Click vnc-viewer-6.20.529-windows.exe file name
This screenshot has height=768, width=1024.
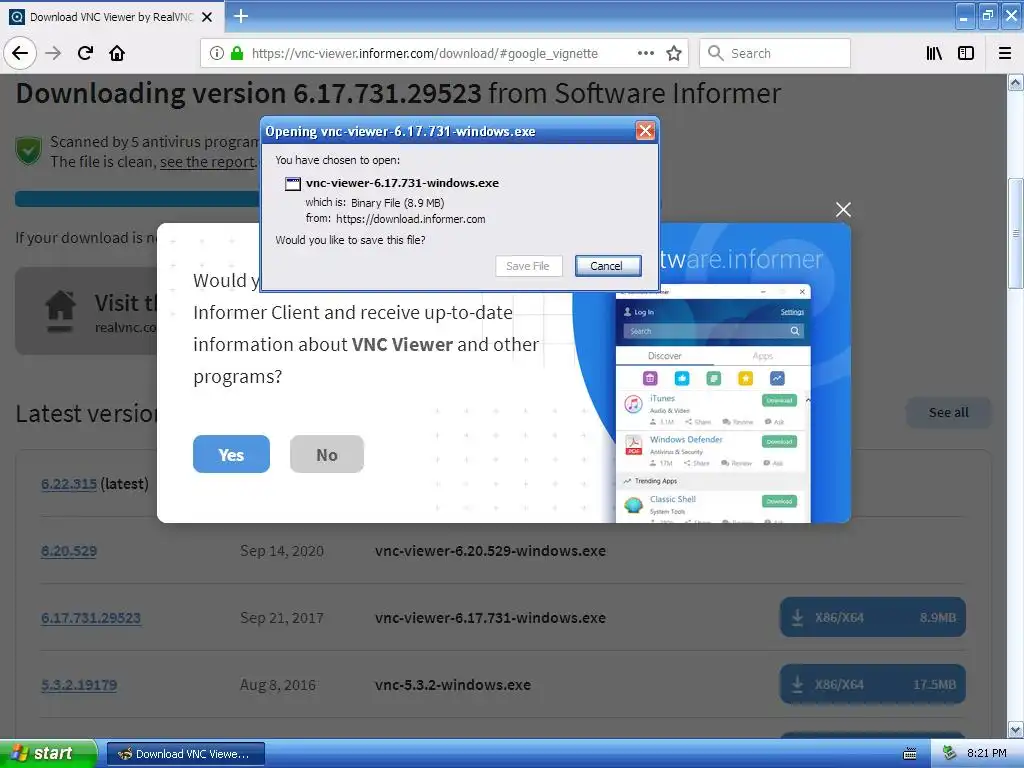(490, 551)
